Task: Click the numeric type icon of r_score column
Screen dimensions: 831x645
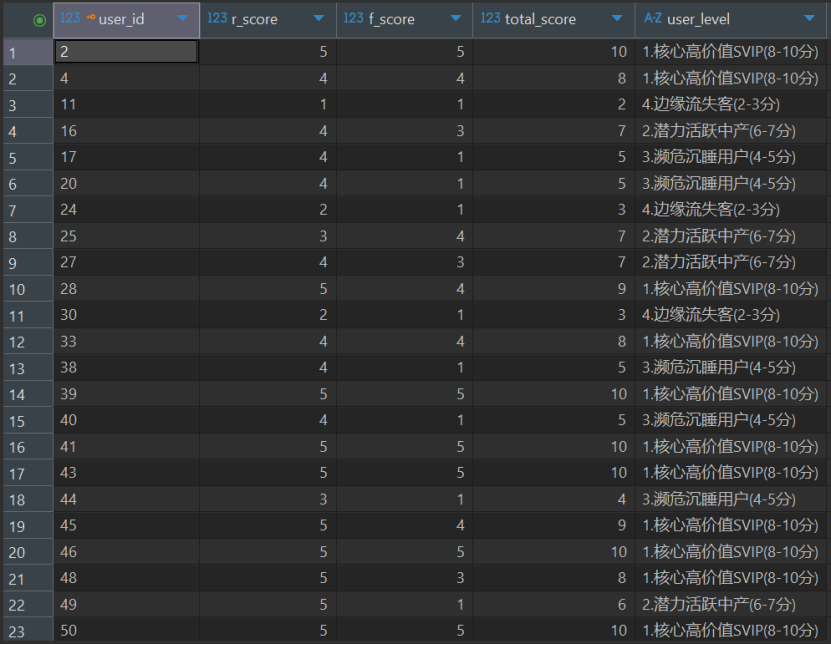Action: 217,19
